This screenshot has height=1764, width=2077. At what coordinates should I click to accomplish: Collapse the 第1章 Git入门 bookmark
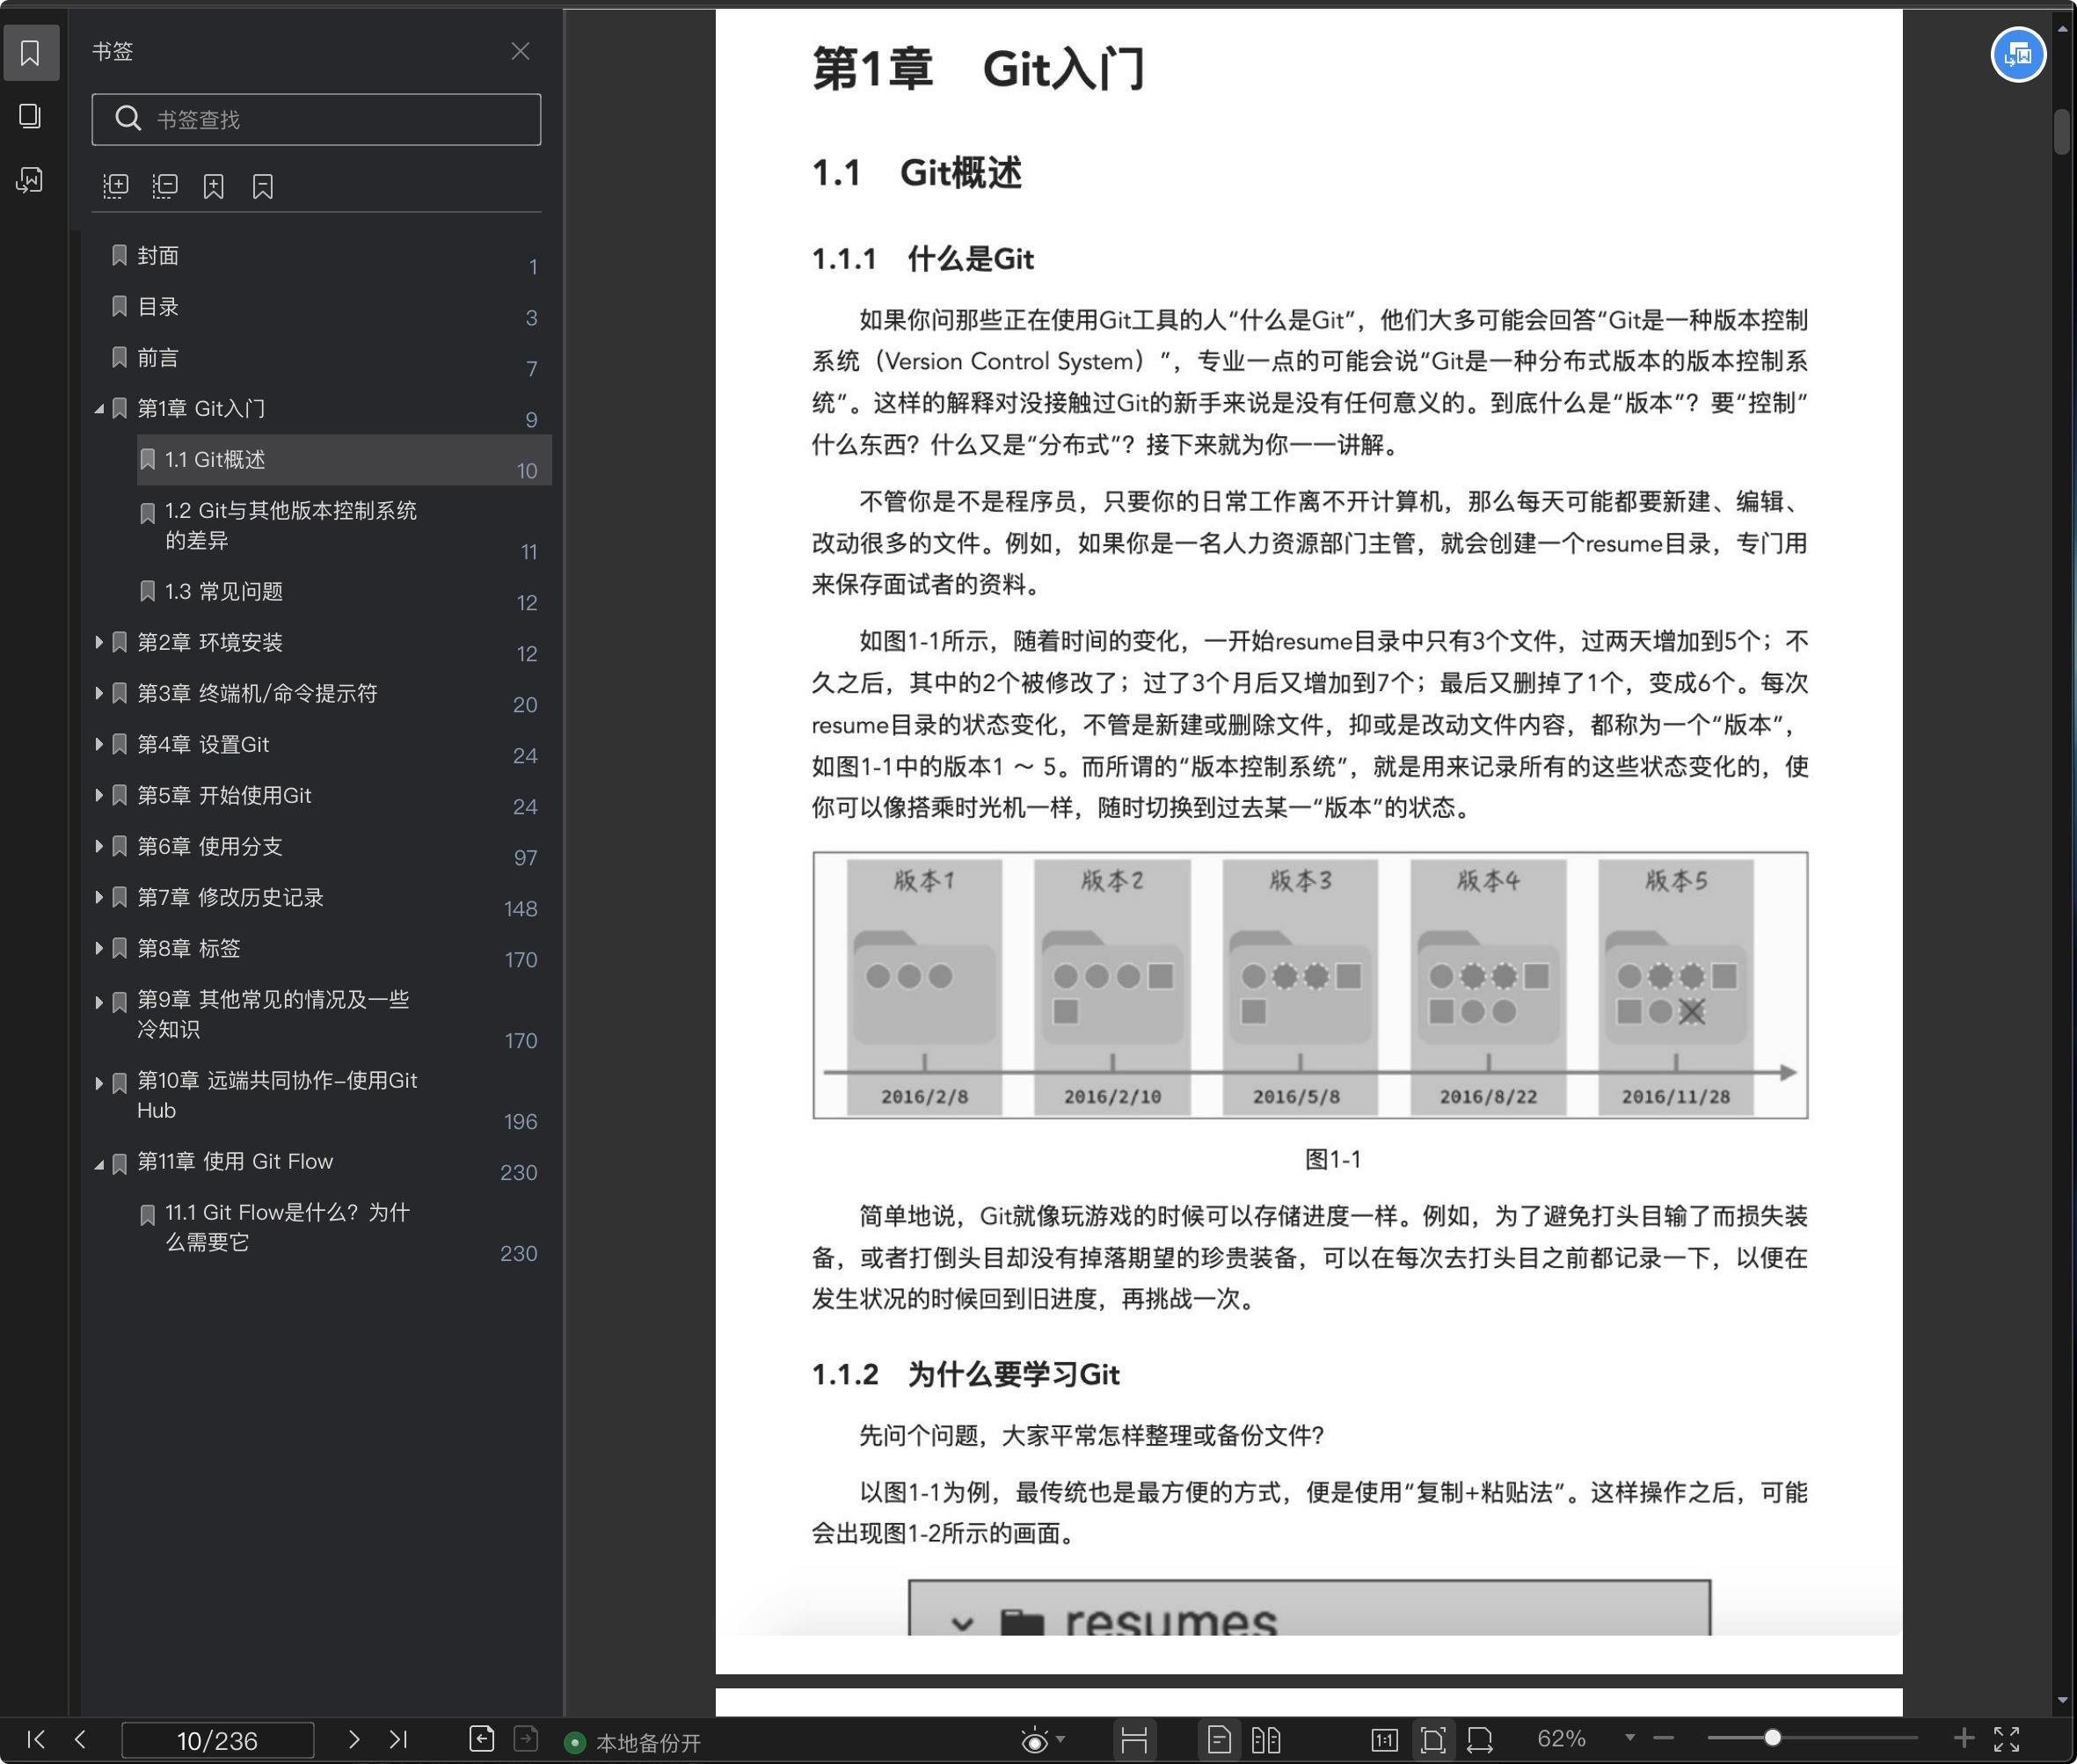coord(99,409)
